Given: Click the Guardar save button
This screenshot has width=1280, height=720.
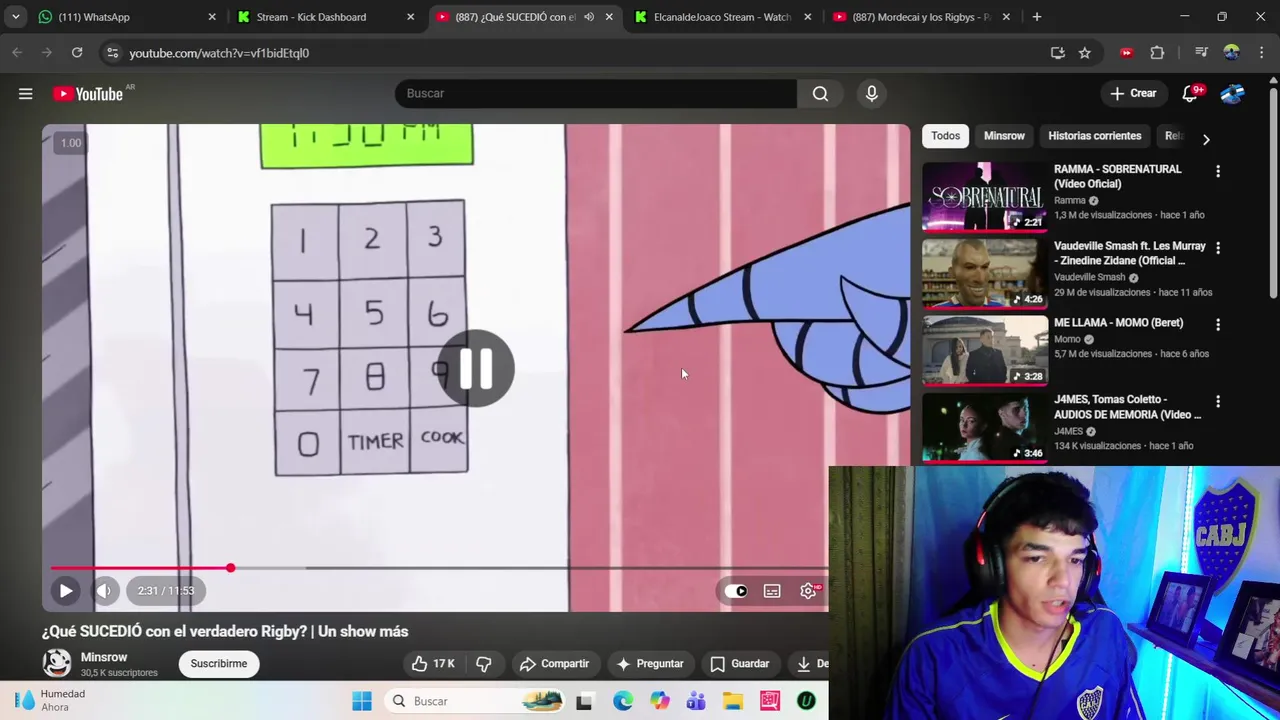Looking at the screenshot, I should (740, 664).
